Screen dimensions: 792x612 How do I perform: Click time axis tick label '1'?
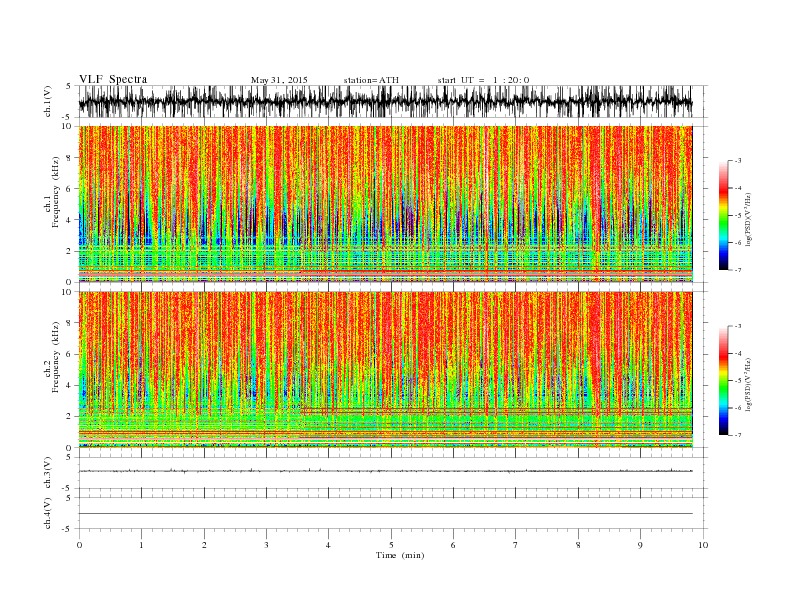141,545
